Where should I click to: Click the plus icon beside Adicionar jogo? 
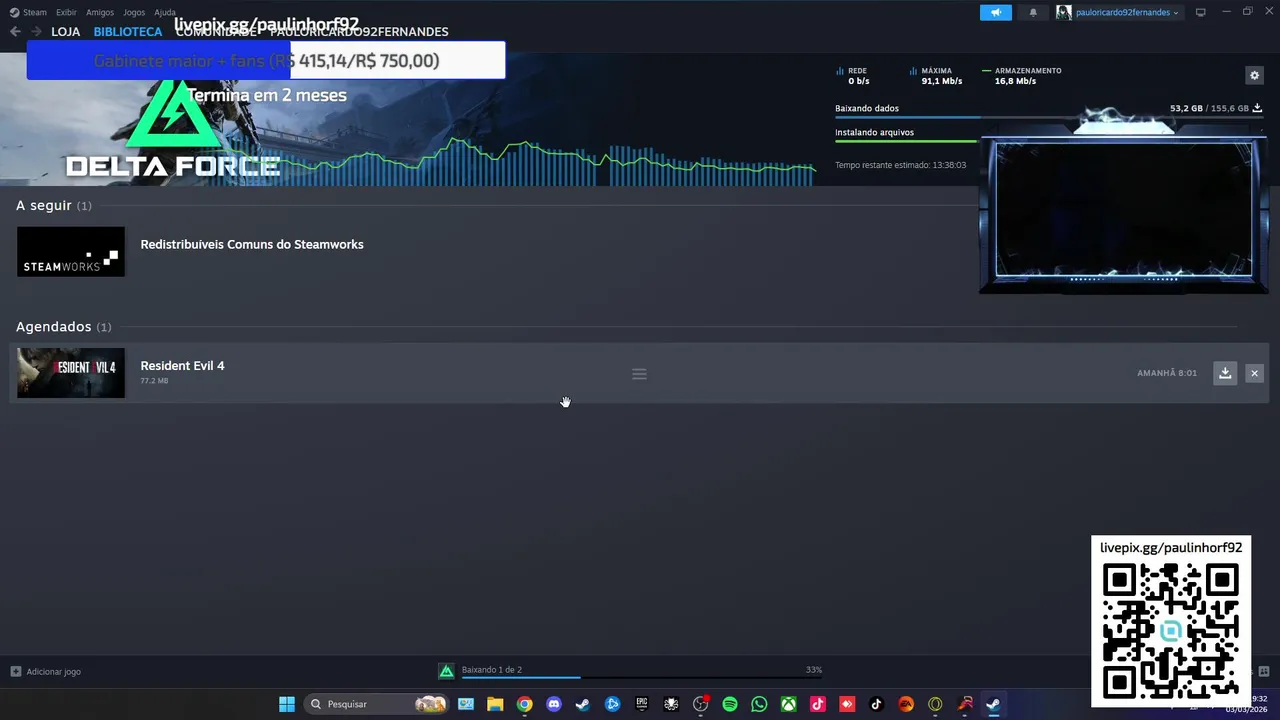15,671
